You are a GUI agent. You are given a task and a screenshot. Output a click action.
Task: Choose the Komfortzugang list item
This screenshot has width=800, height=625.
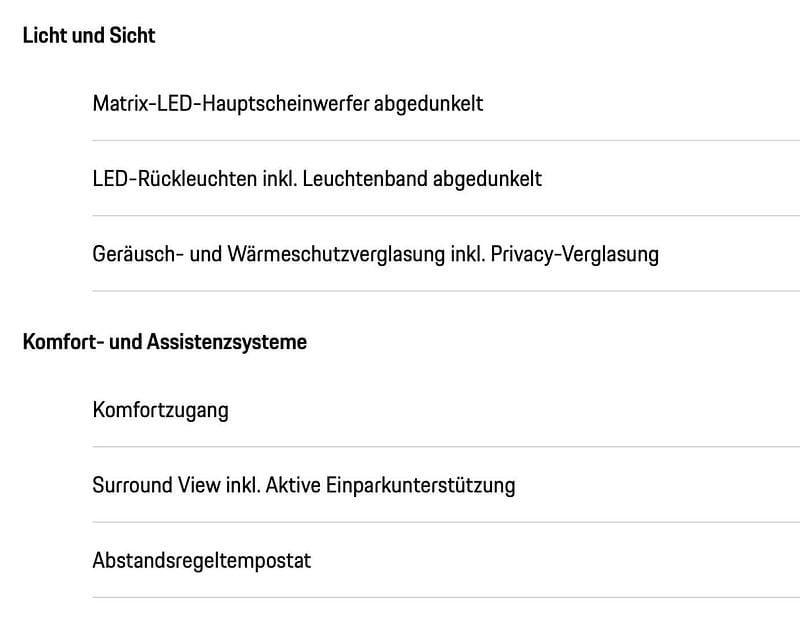[160, 410]
